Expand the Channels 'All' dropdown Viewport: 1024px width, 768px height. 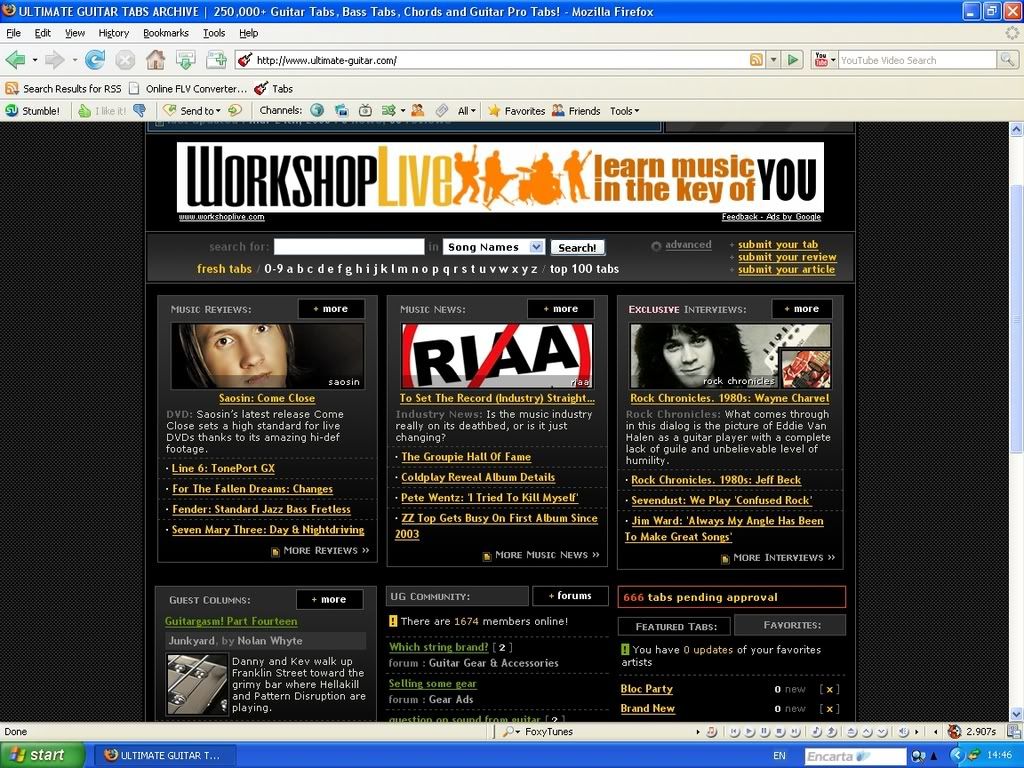coord(466,111)
